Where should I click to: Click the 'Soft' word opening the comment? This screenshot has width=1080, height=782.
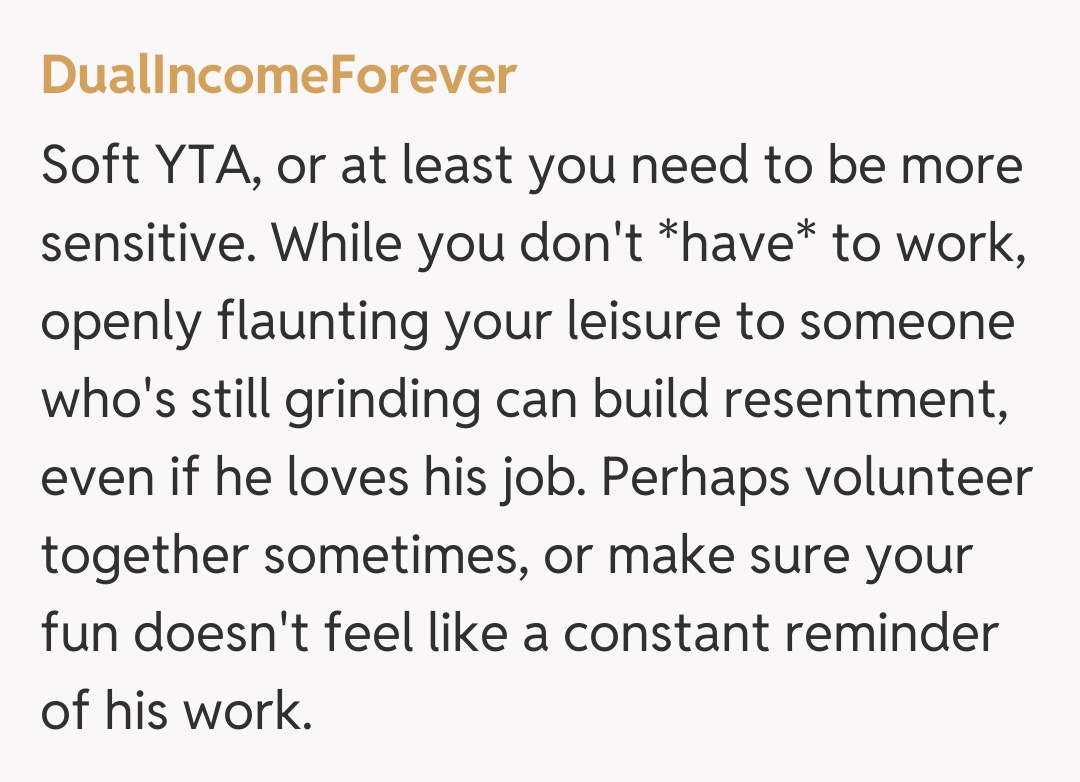[91, 167]
